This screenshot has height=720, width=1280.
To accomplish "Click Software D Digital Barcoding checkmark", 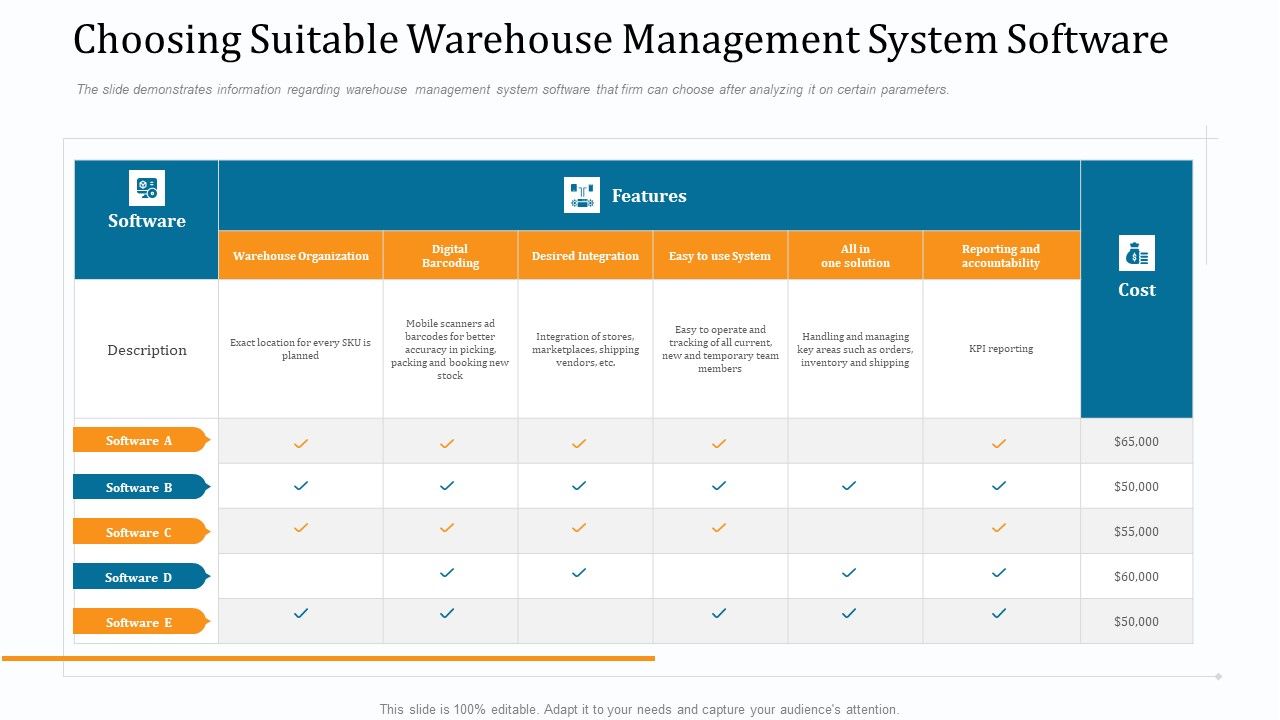I will [x=447, y=573].
